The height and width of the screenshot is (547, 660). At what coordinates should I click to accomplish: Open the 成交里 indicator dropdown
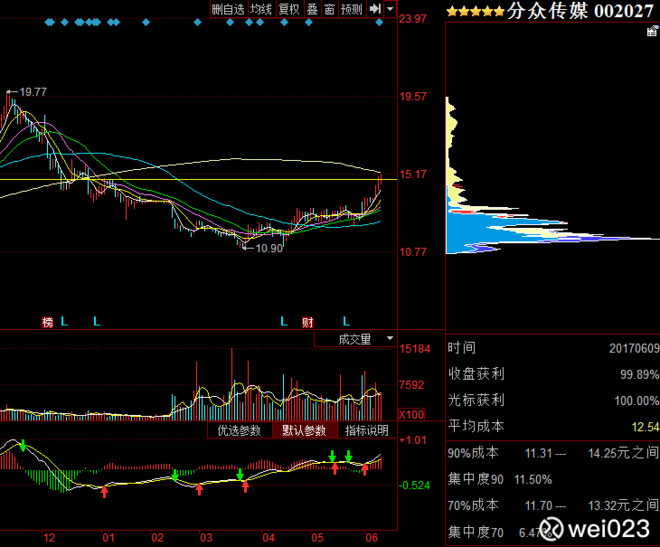pyautogui.click(x=355, y=339)
